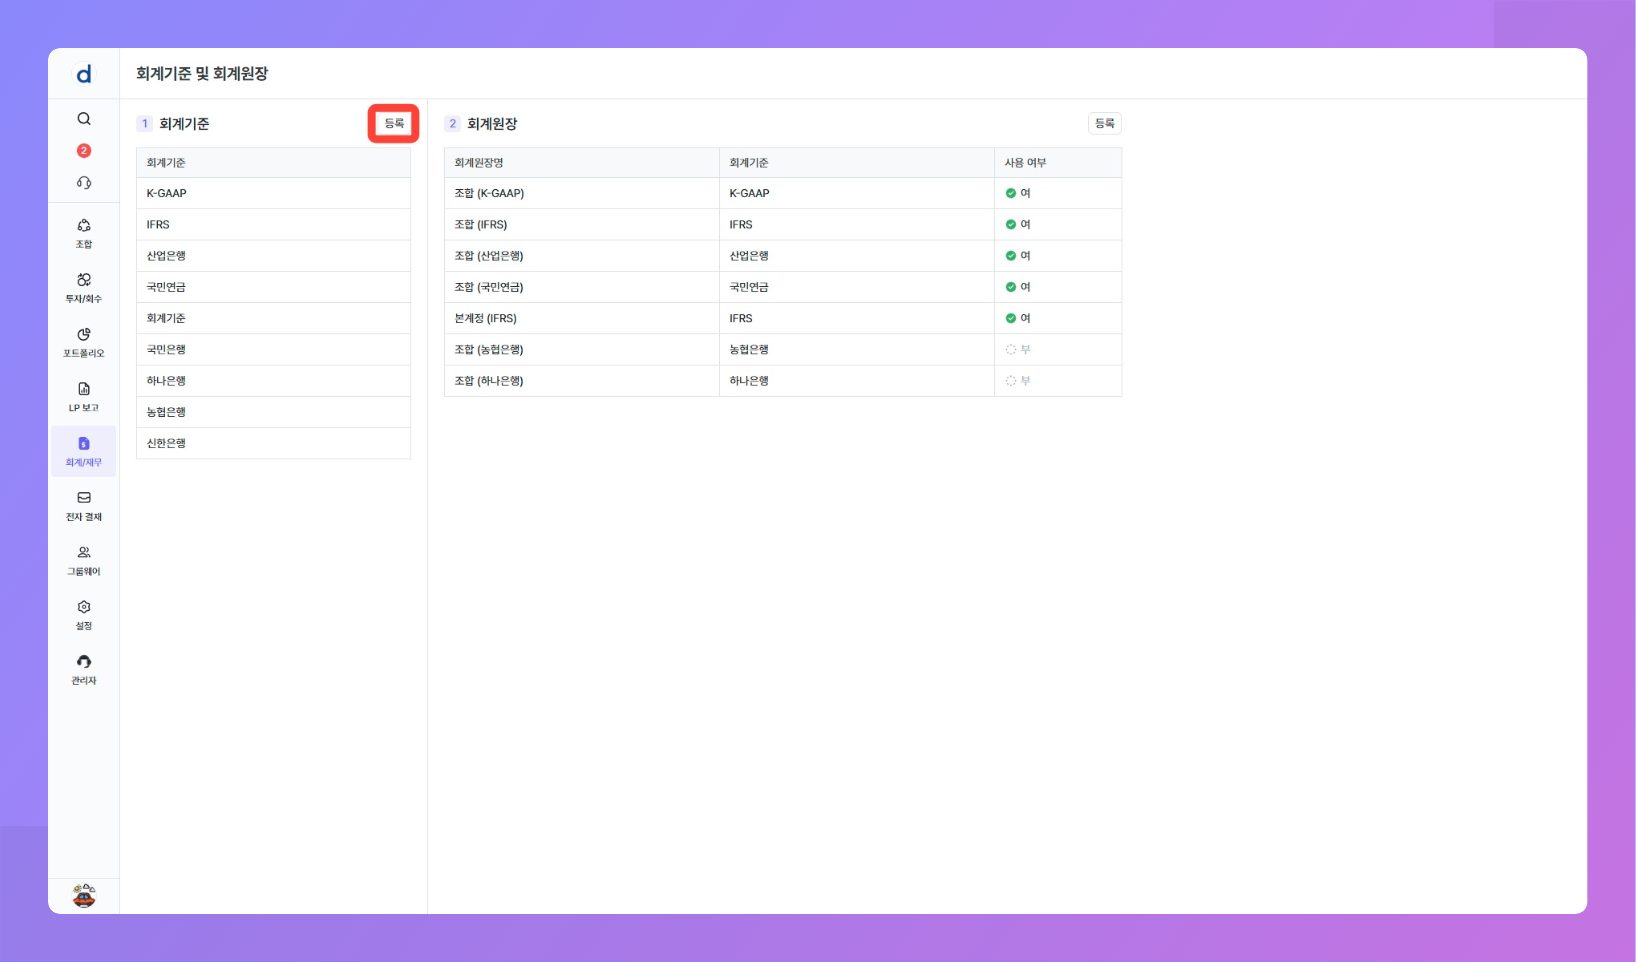Select IFRS in the left 회계기준 list

[273, 225]
